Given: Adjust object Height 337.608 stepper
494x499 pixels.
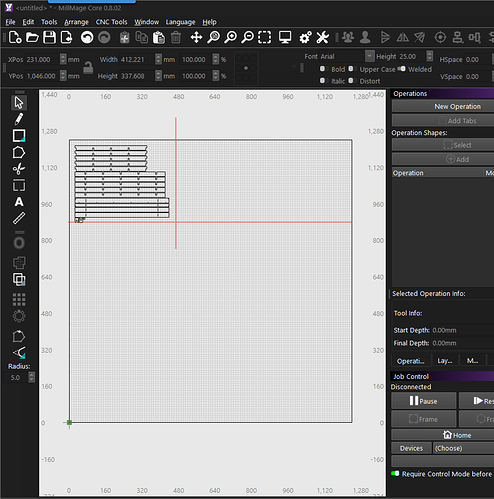Looking at the screenshot, I should pos(158,76).
